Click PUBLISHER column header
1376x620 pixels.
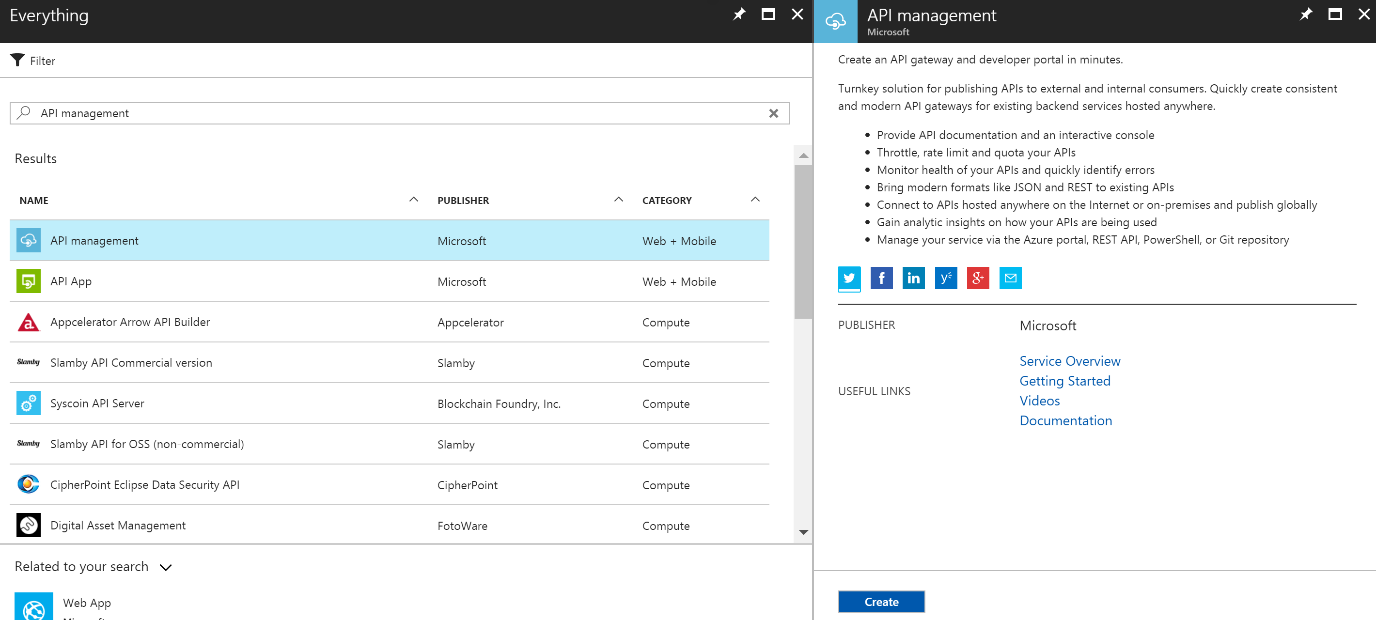(x=463, y=201)
